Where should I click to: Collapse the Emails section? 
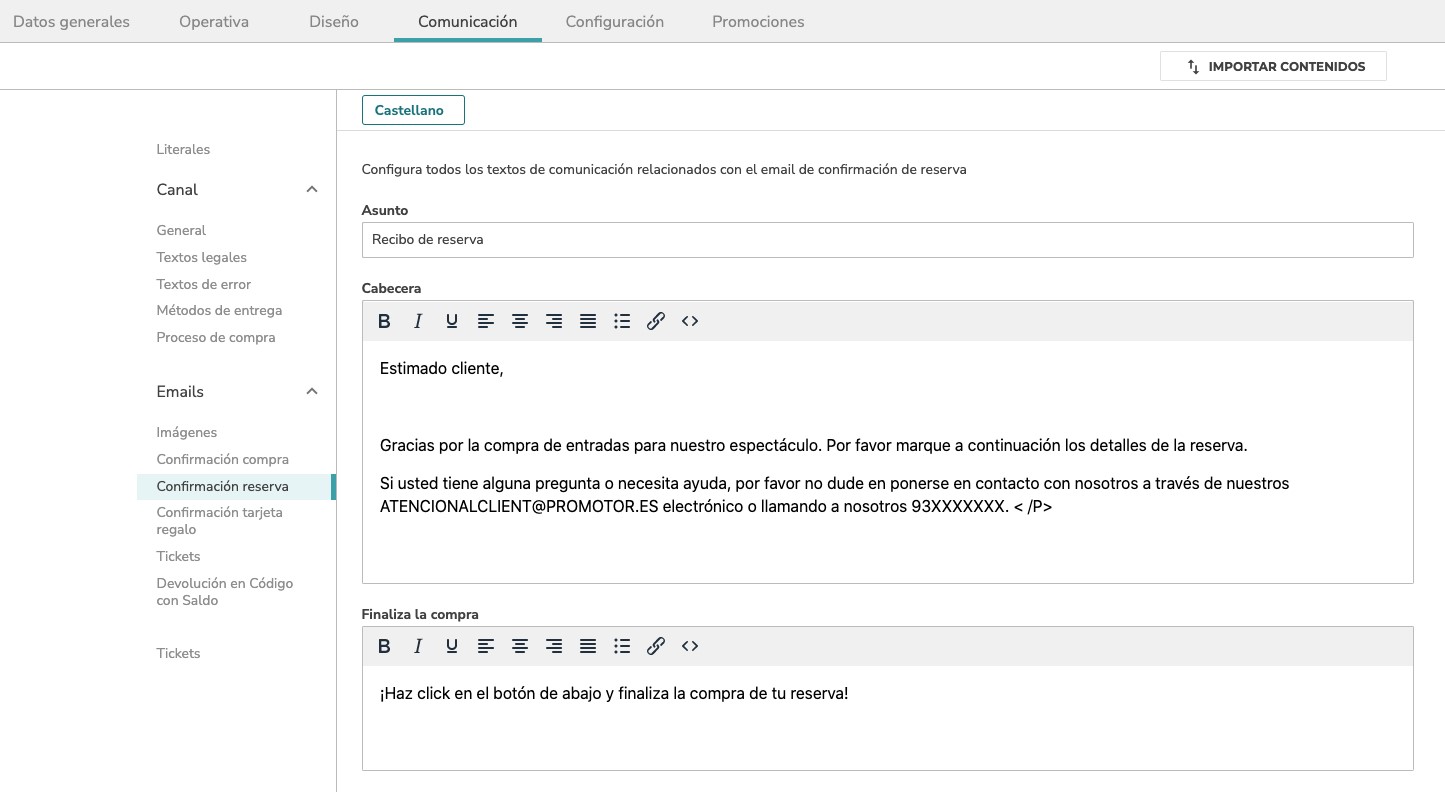click(312, 391)
